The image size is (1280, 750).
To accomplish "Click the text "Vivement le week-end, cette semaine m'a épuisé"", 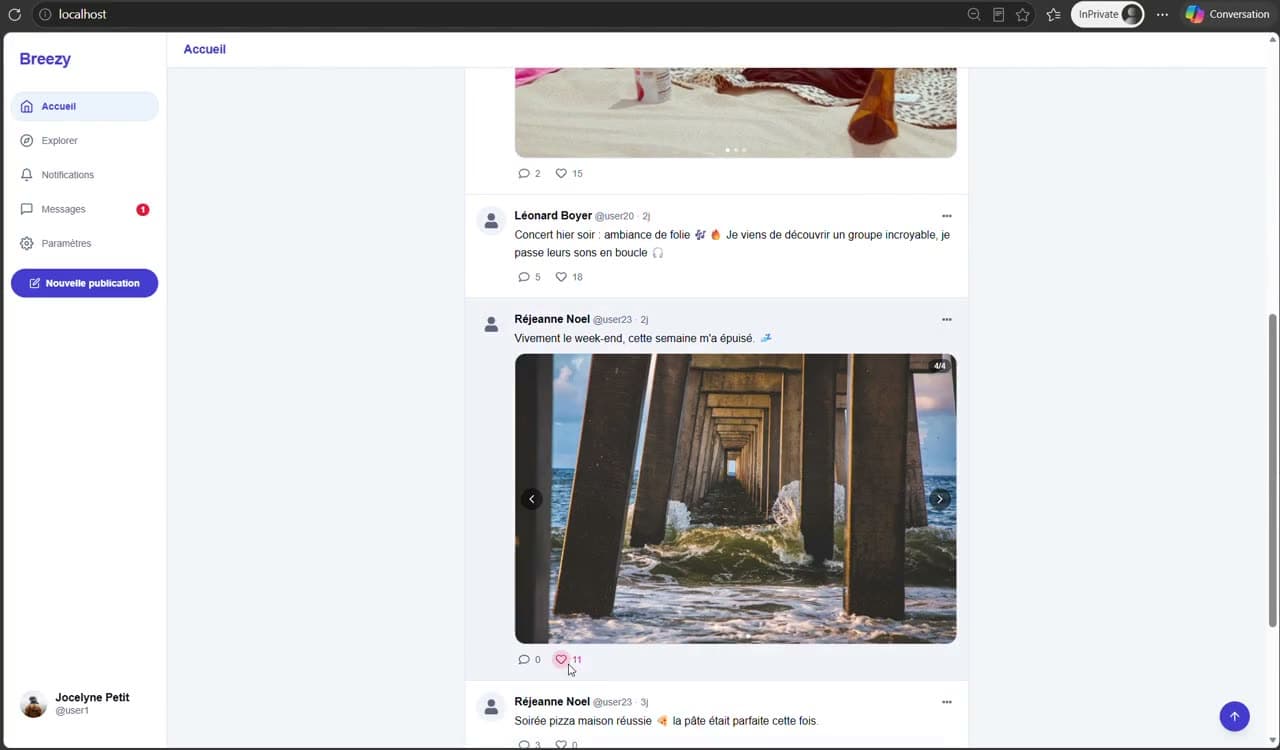I will 634,338.
